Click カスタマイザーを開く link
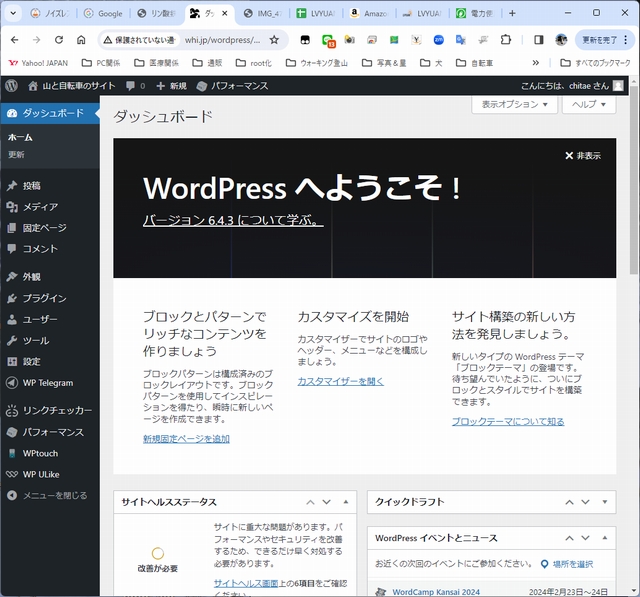The image size is (640, 597). click(340, 381)
